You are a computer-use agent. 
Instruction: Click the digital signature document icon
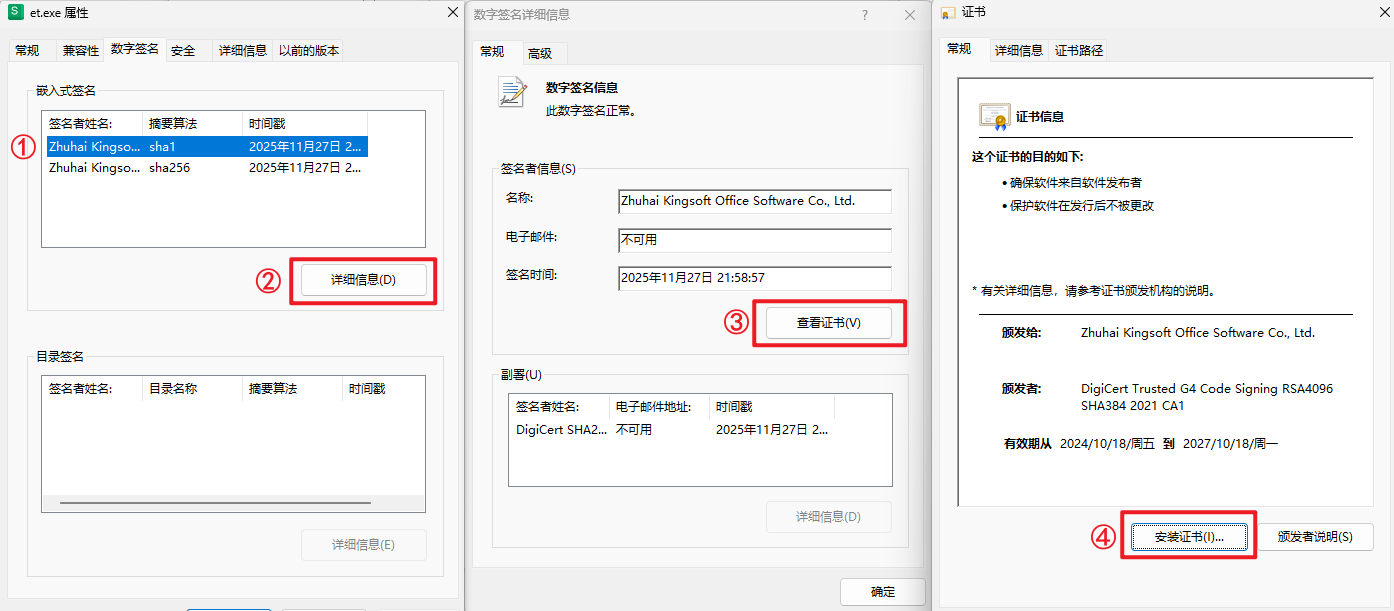tap(513, 92)
